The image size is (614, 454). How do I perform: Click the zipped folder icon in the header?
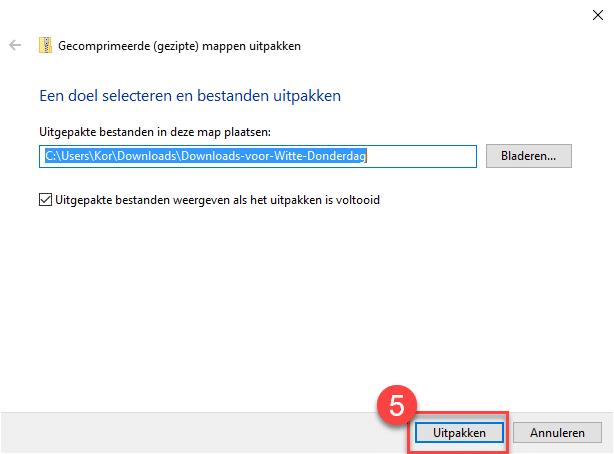(x=45, y=45)
